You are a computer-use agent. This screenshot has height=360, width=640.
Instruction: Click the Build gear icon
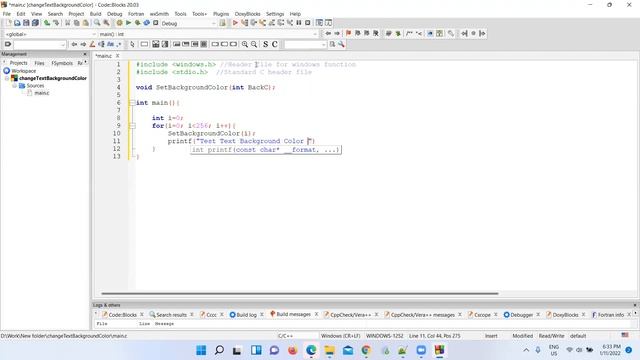pyautogui.click(x=119, y=23)
